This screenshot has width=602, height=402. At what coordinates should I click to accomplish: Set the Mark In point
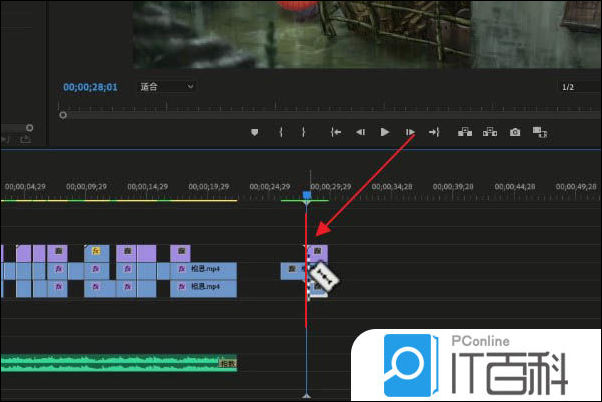click(x=281, y=132)
